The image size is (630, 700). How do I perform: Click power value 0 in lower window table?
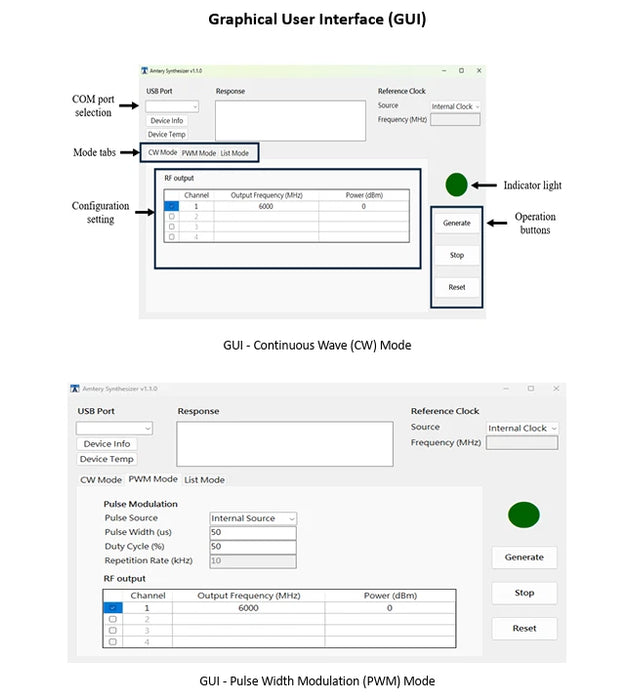tap(390, 608)
